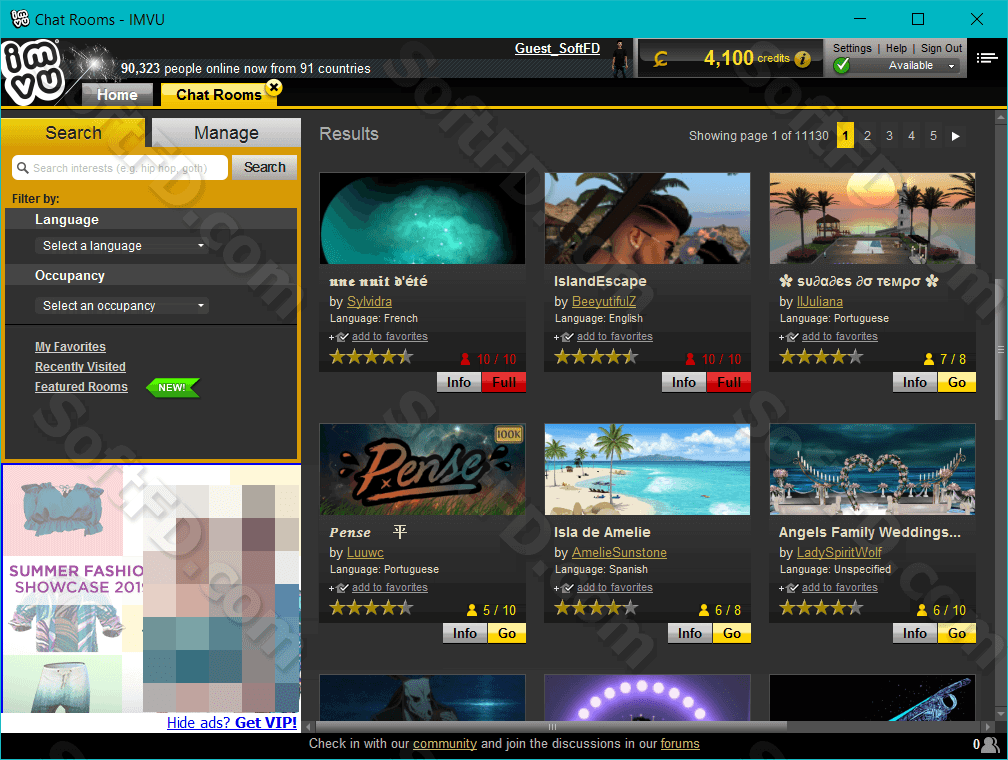Open the Manage panel tab
This screenshot has height=760, width=1008.
tap(226, 133)
